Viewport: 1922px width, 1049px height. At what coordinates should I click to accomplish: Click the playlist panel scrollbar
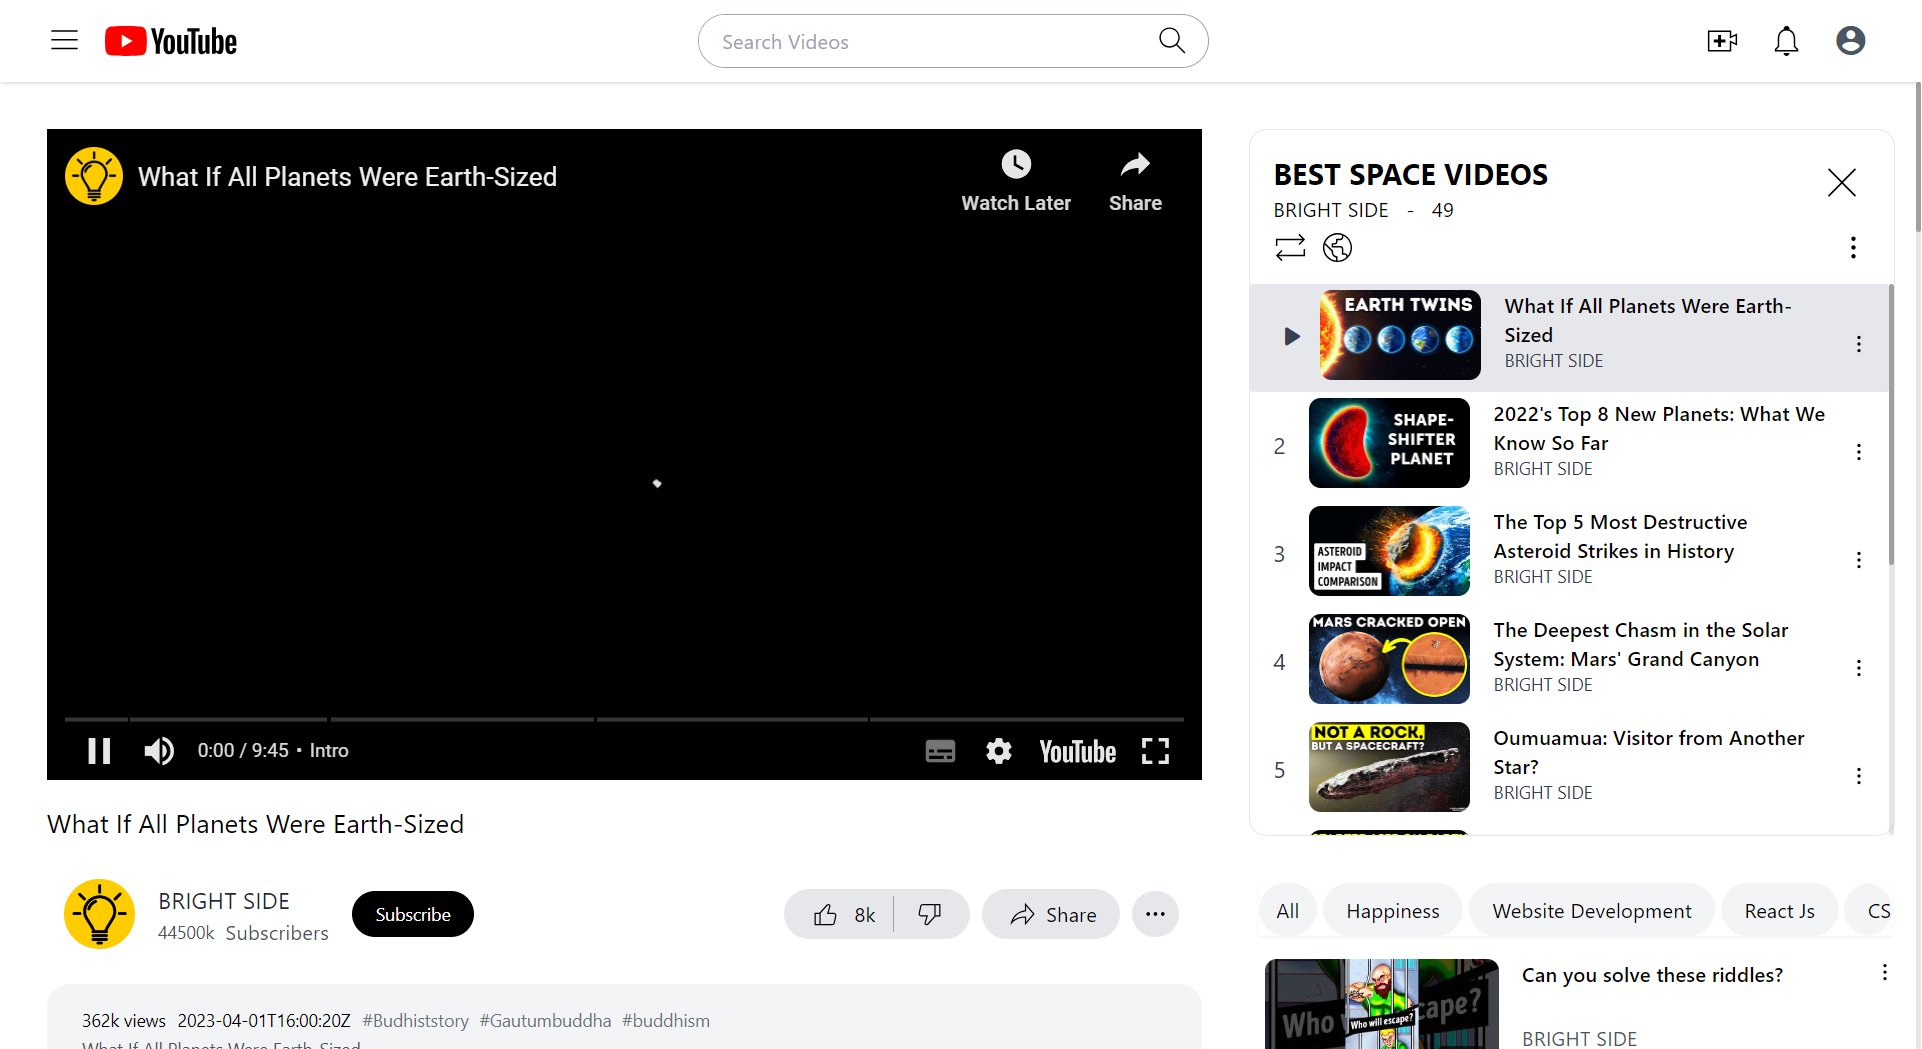coord(1891,425)
